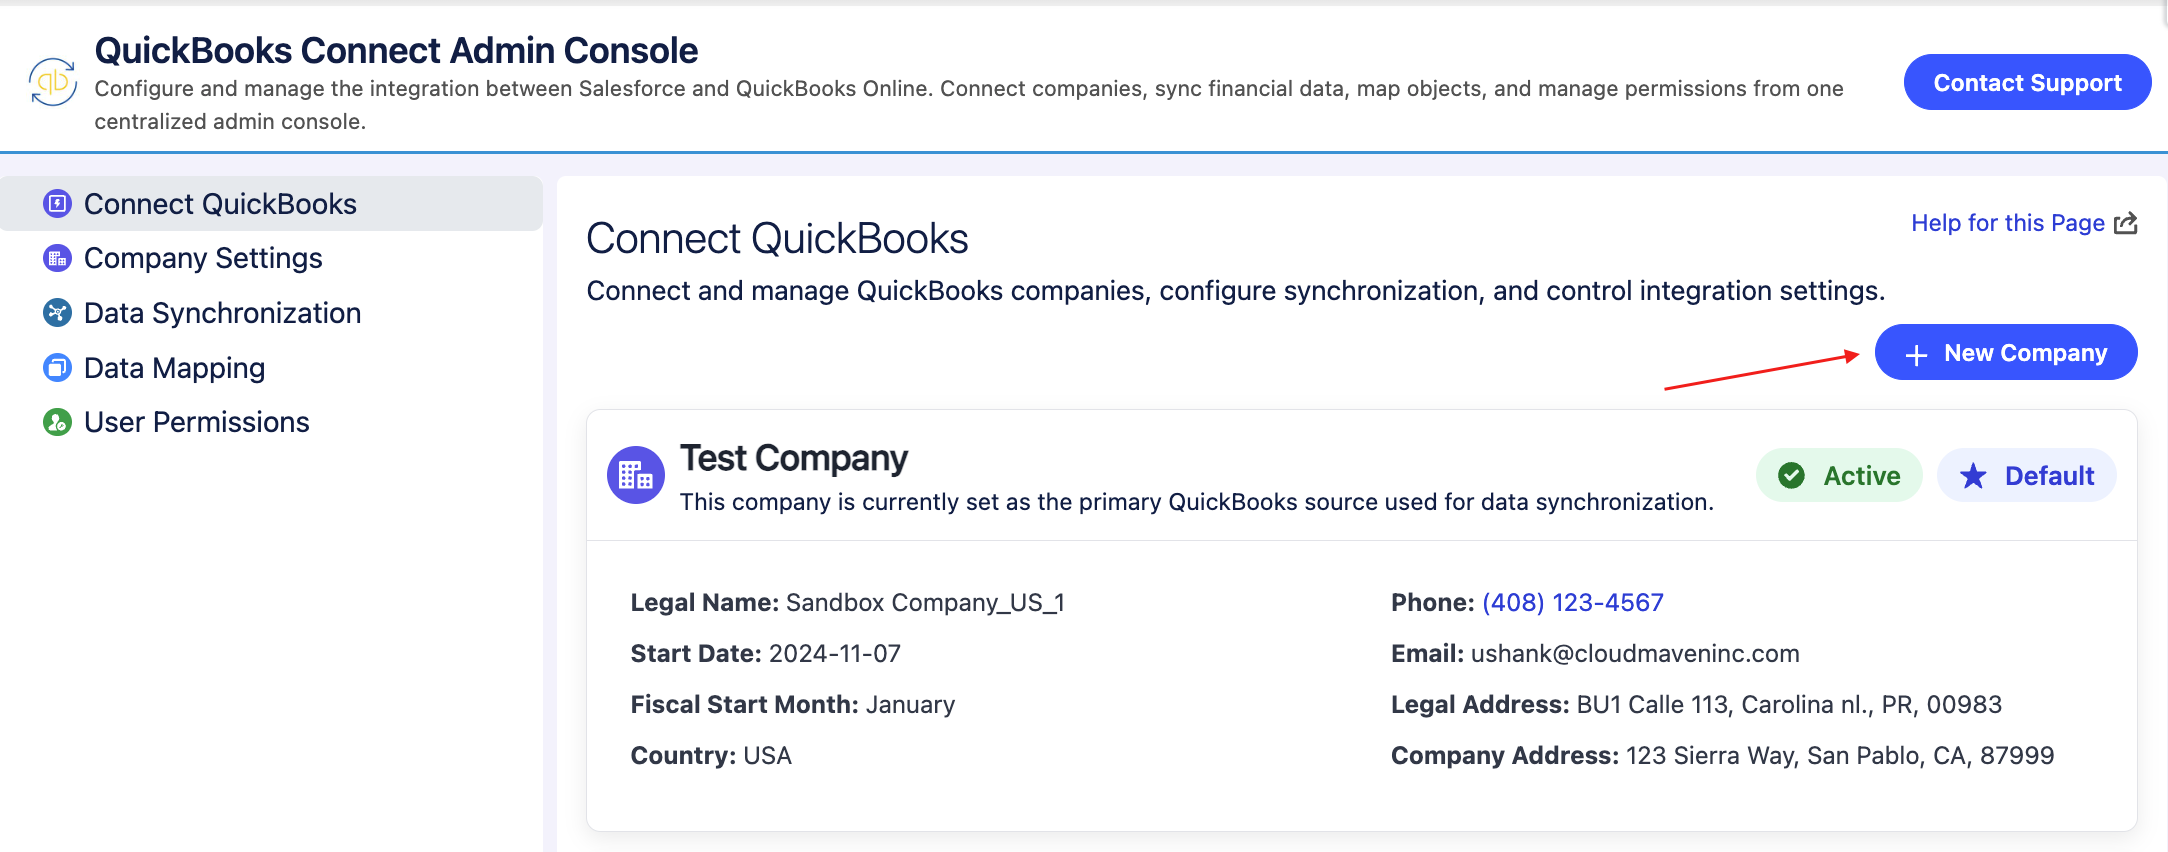Click the plus icon on New Company
Screen dimensions: 2168x852
[1916, 354]
